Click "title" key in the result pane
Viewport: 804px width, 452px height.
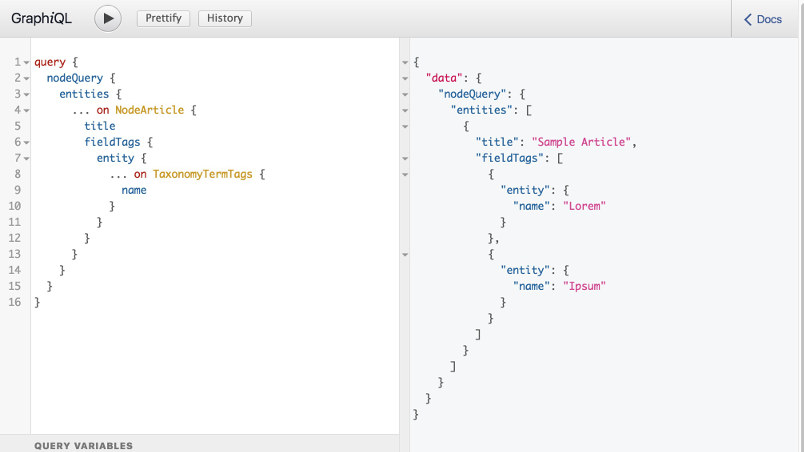tap(497, 142)
